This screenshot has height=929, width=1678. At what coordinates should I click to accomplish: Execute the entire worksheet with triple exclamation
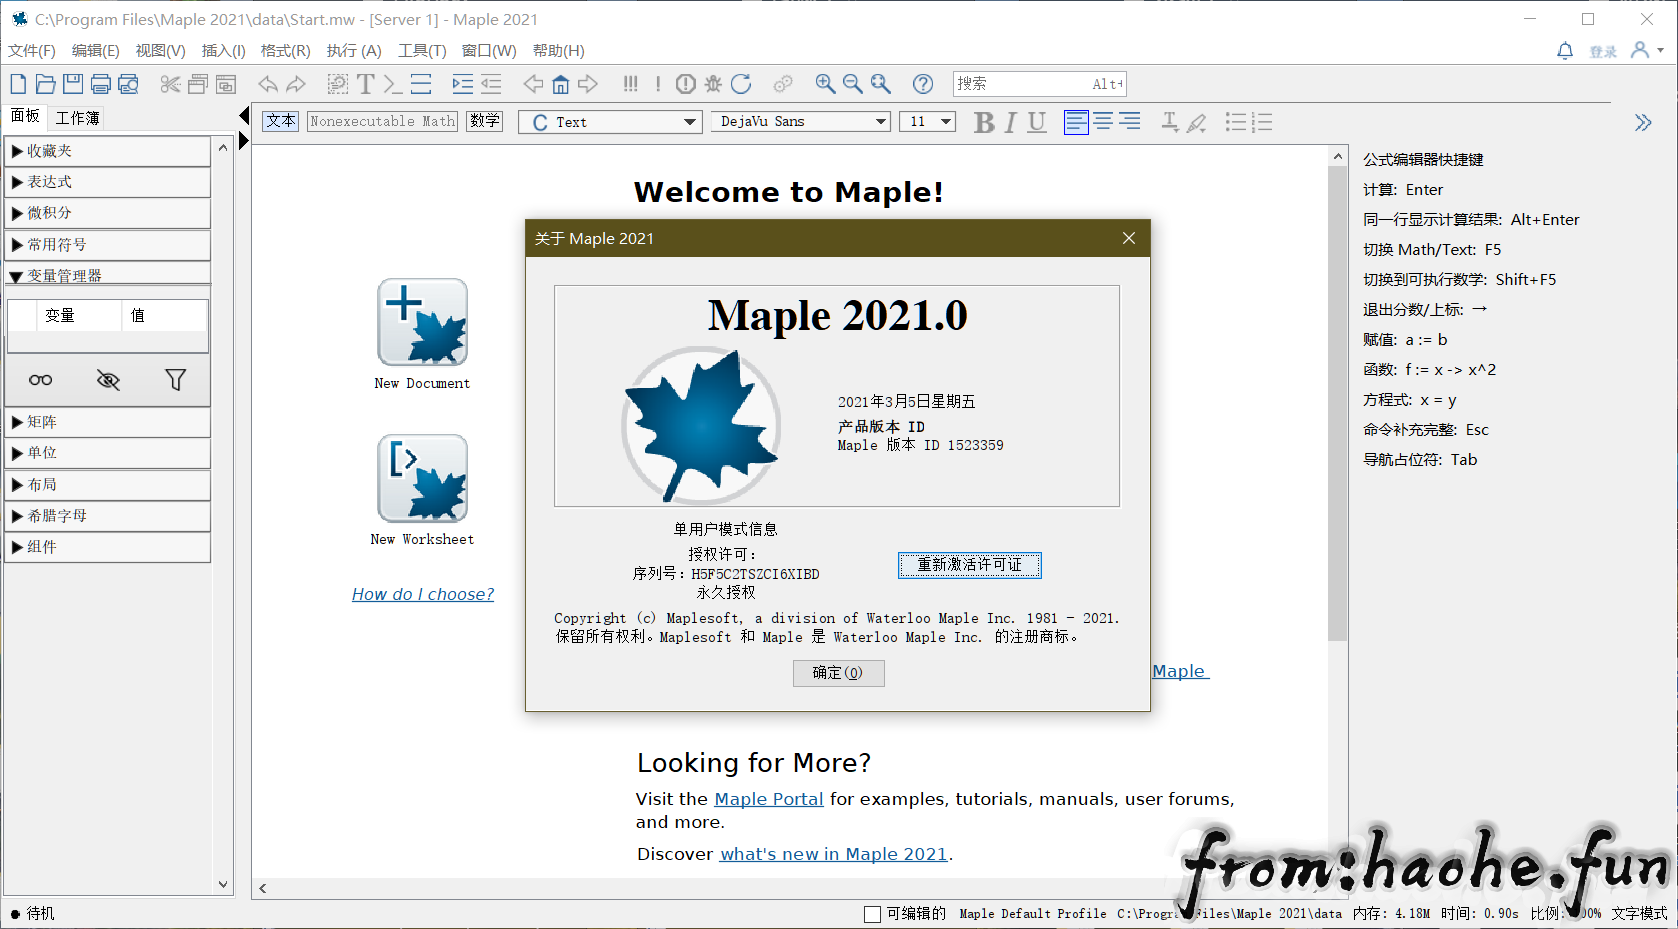pos(630,84)
